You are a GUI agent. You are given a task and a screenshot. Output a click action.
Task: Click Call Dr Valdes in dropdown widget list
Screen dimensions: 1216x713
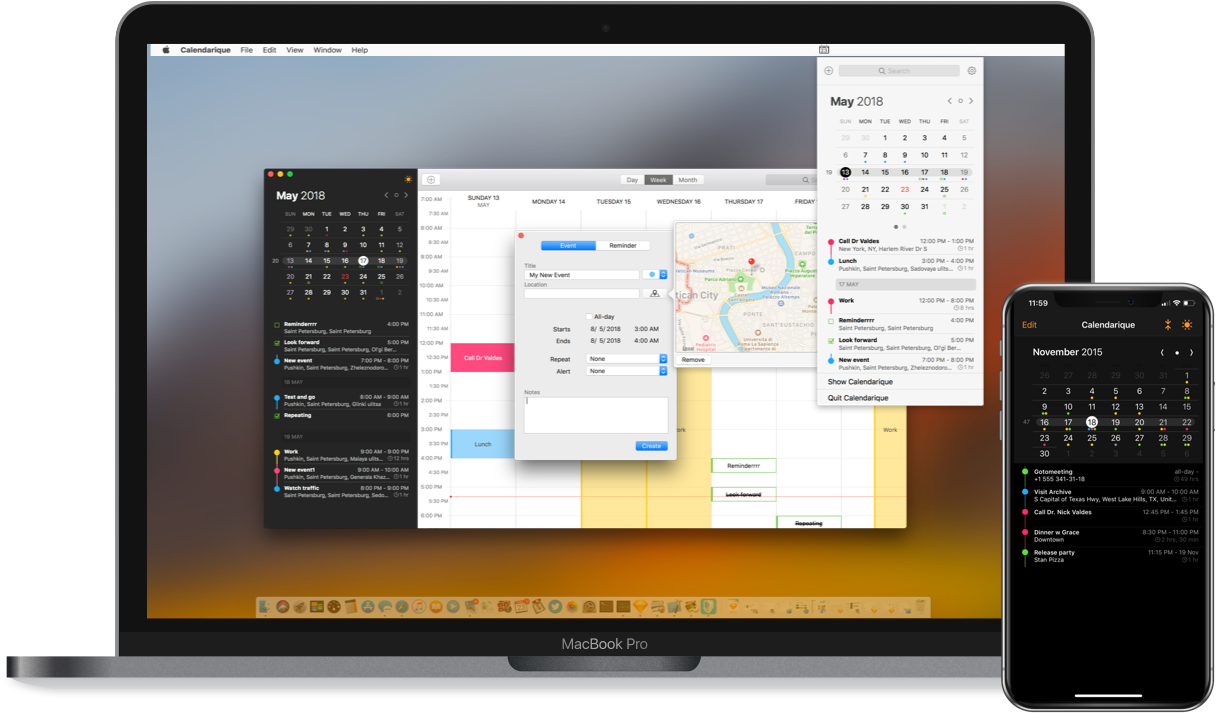pyautogui.click(x=900, y=245)
